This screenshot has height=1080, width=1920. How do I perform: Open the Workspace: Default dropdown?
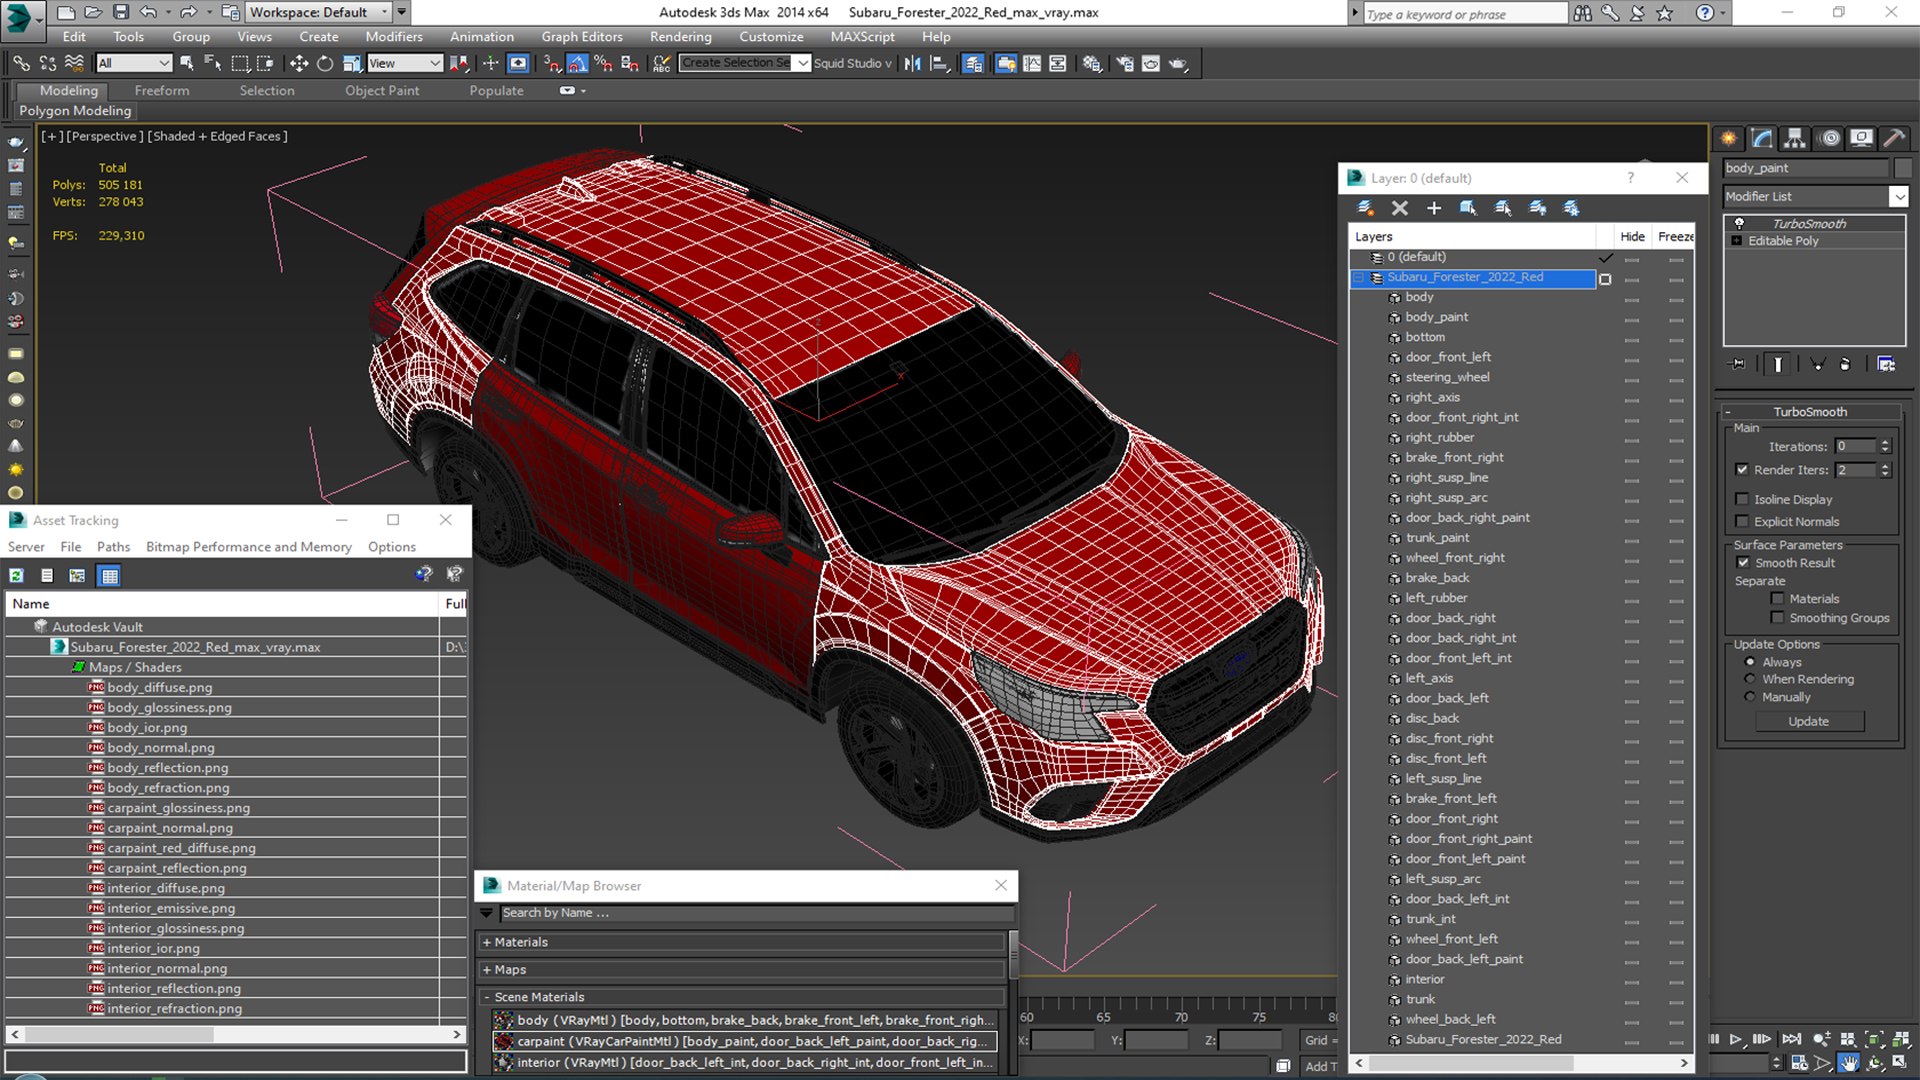pyautogui.click(x=319, y=12)
